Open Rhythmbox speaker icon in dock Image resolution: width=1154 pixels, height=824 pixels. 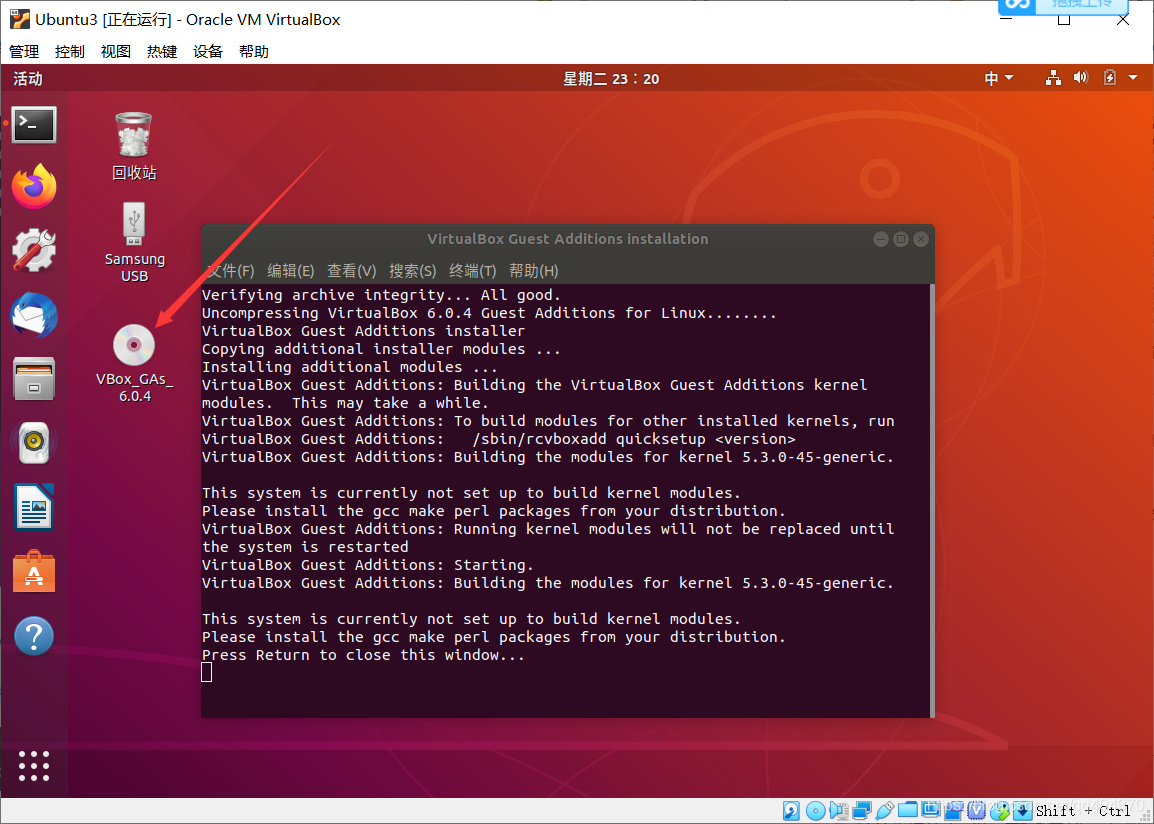point(34,443)
